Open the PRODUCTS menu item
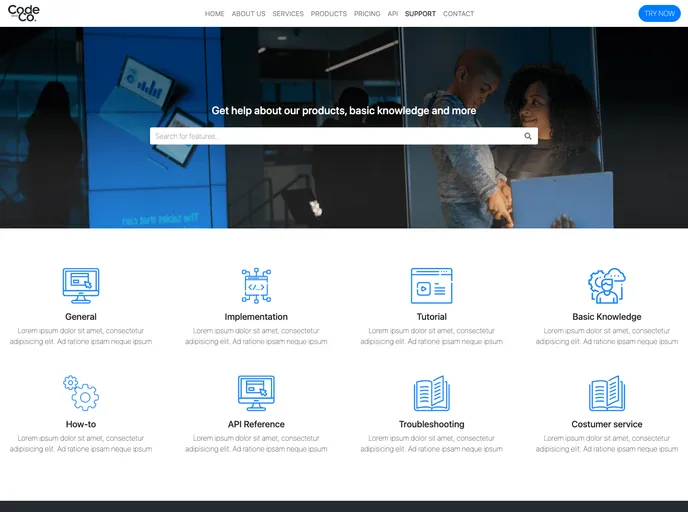Viewport: 688px width, 512px height. tap(329, 14)
